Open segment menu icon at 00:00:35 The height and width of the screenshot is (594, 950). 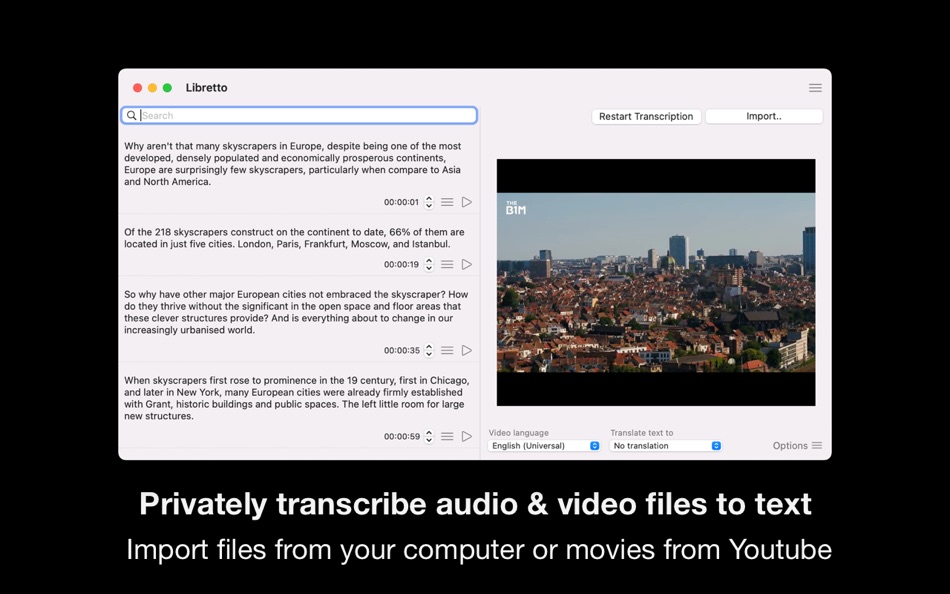click(x=447, y=350)
